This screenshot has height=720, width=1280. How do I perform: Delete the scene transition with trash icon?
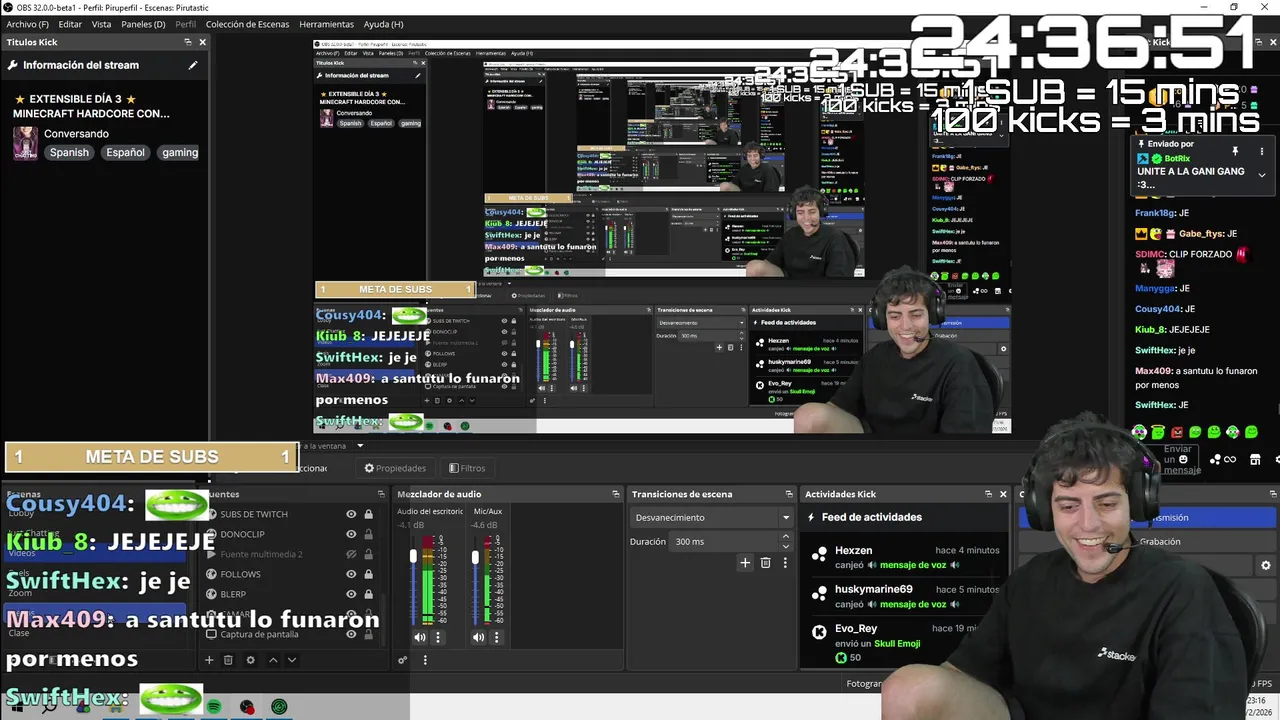click(765, 563)
